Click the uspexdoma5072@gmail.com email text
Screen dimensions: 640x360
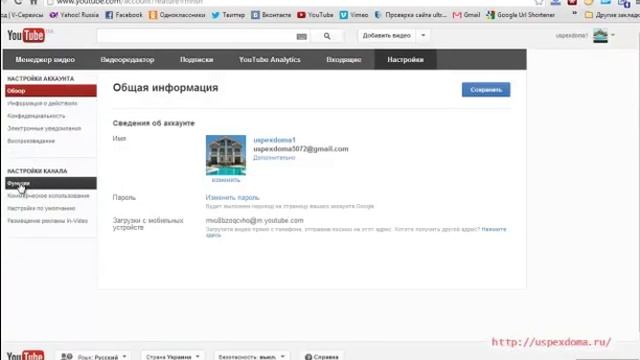(x=301, y=149)
